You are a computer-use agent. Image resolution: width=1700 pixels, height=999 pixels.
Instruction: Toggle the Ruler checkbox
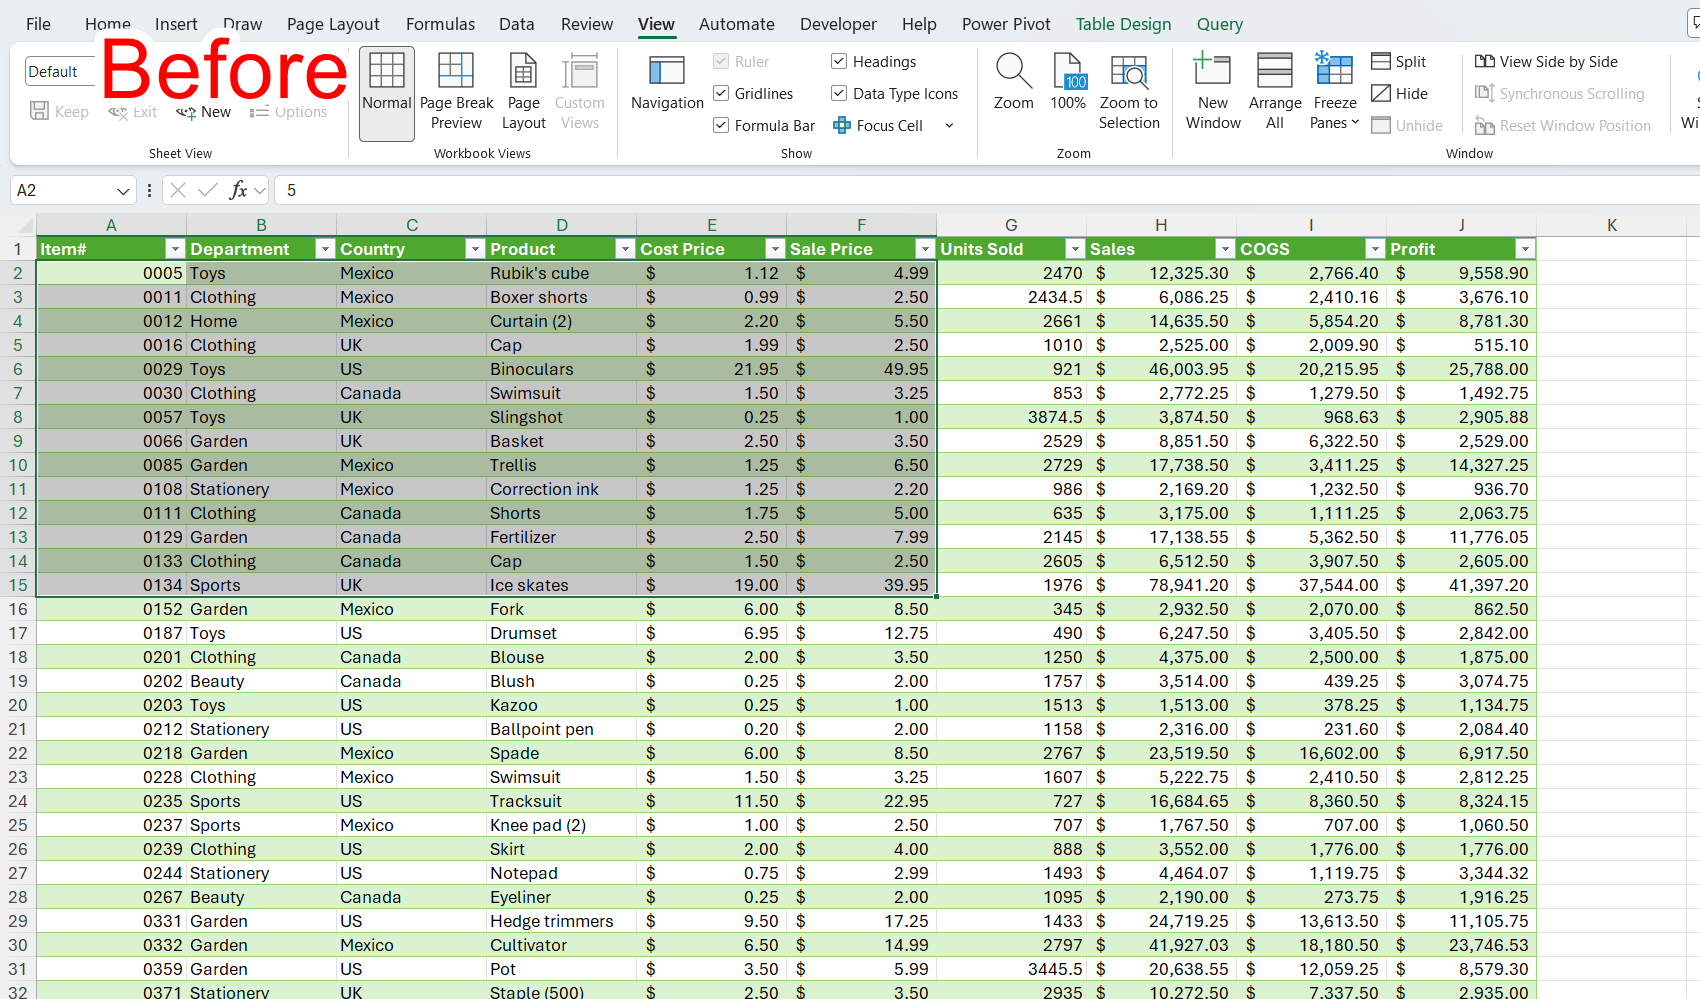[x=721, y=62]
